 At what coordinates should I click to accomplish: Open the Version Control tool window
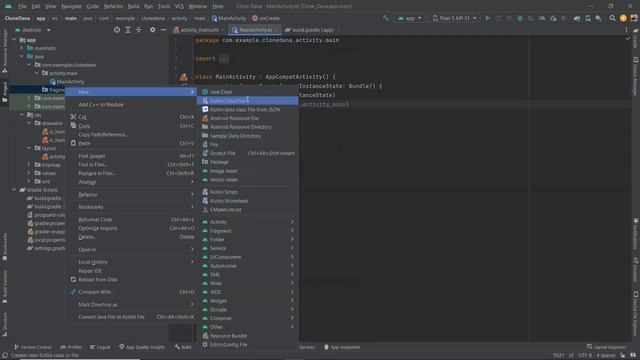pos(33,347)
